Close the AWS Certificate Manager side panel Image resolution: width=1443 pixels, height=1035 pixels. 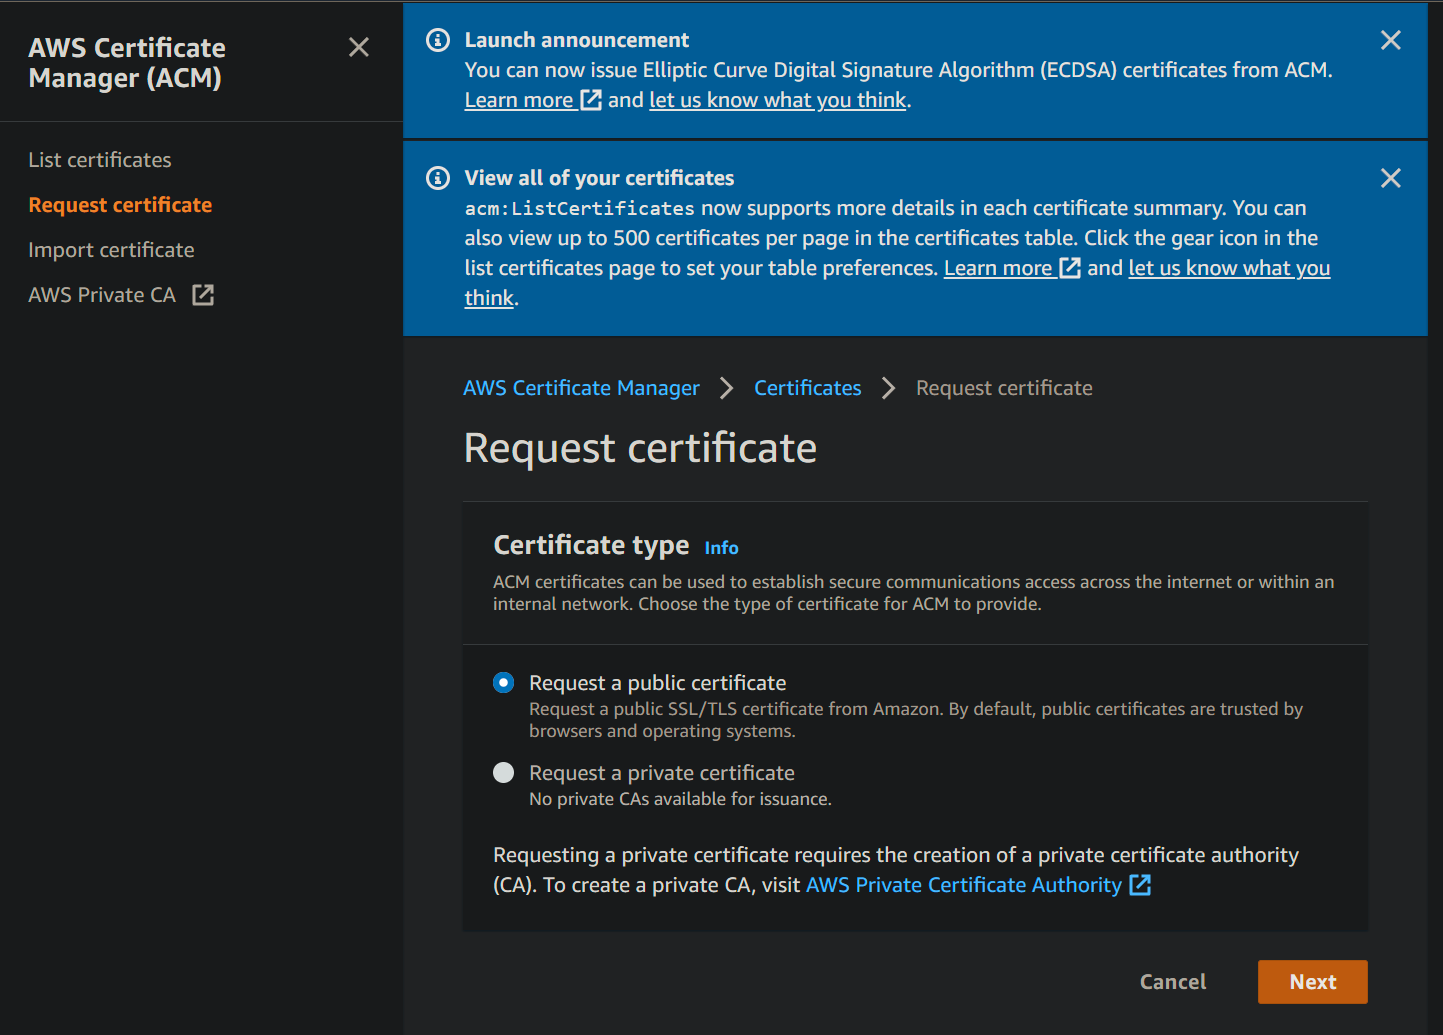(x=359, y=47)
